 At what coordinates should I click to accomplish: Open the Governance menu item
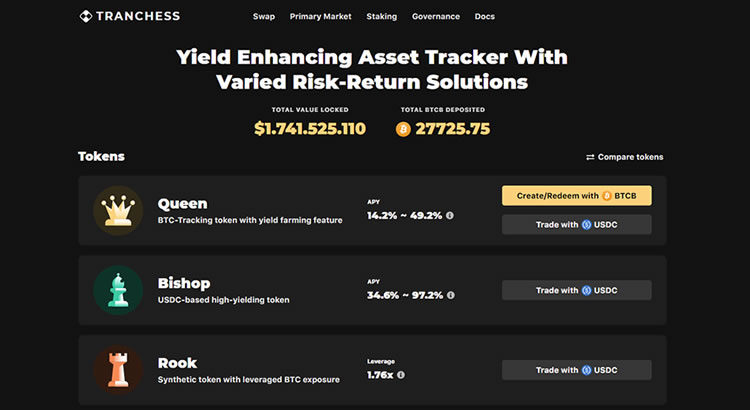click(436, 17)
